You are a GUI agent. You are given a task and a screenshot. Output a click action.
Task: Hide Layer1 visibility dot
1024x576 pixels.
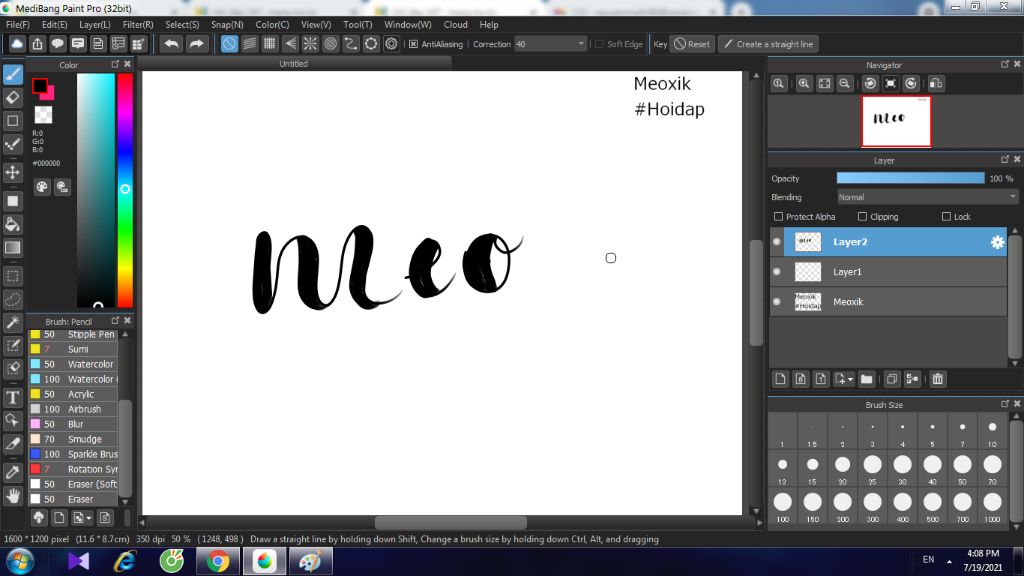point(776,272)
